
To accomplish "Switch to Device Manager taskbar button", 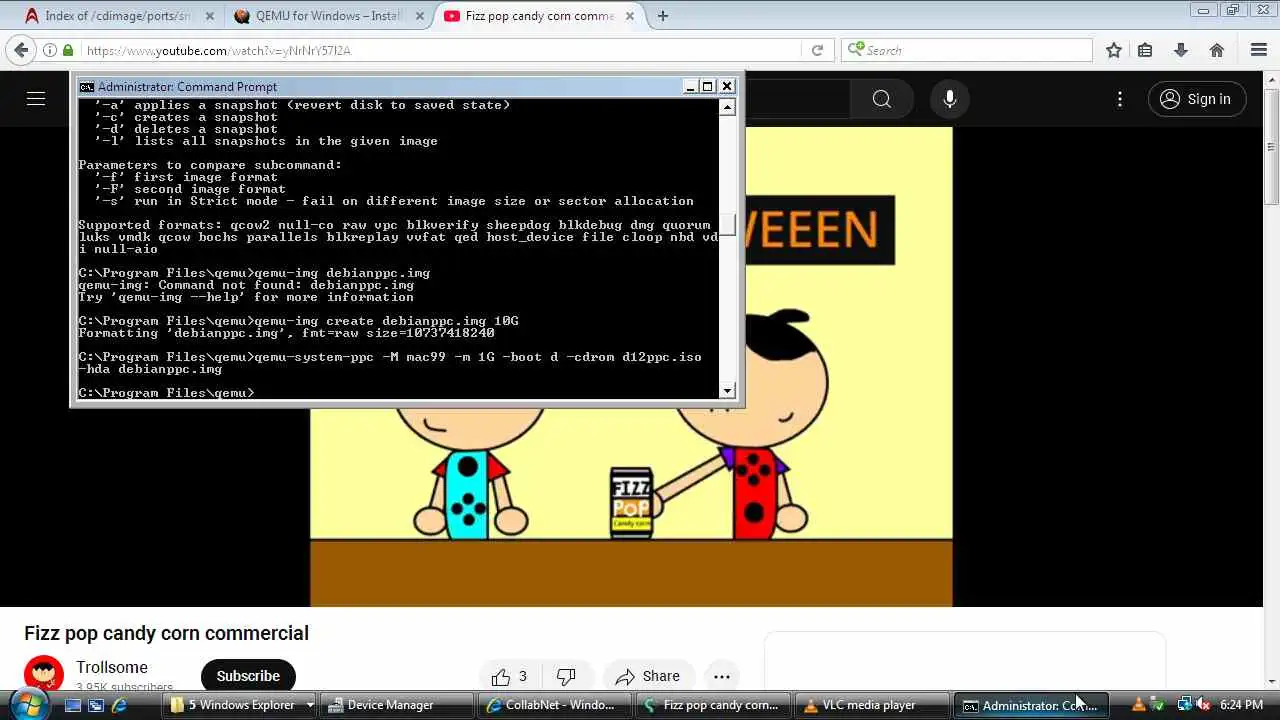I will click(395, 705).
